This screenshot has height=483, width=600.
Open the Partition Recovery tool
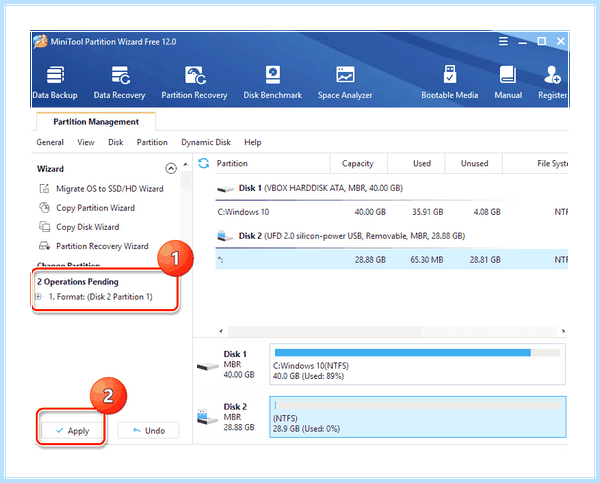coord(194,82)
